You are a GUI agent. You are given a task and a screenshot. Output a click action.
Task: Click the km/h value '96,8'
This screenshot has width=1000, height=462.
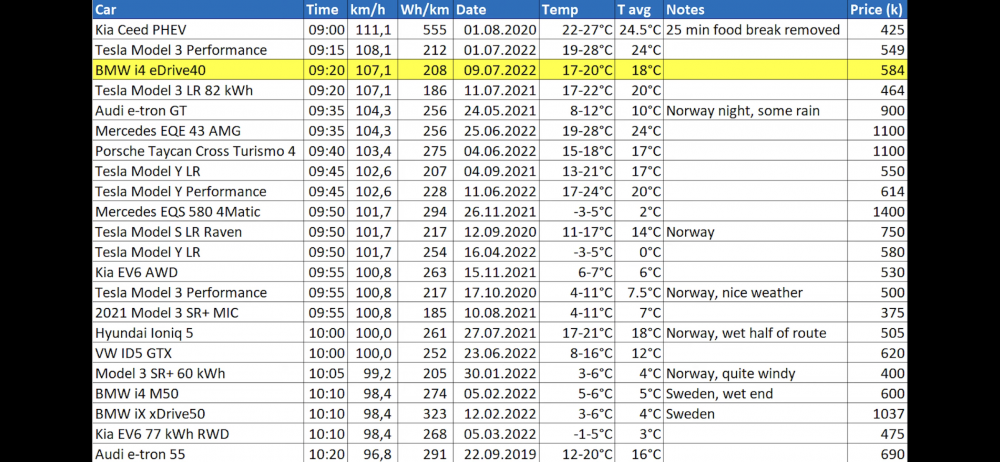380,454
